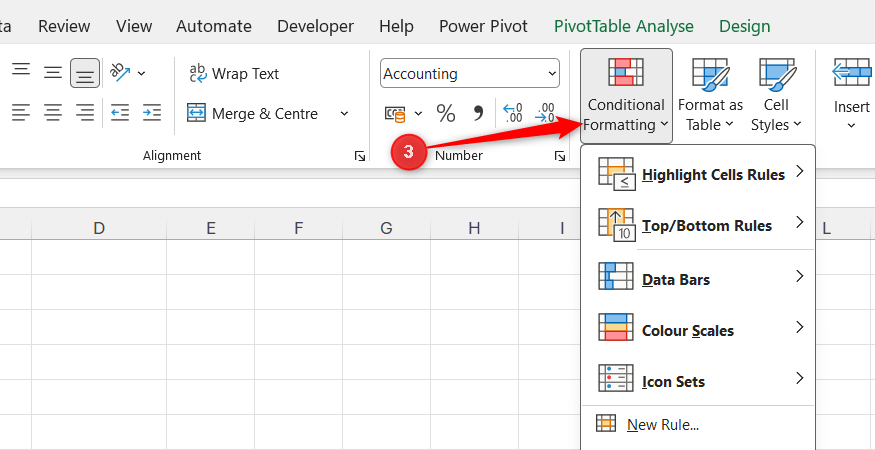Image resolution: width=875 pixels, height=450 pixels.
Task: Click the accounting number format icon
Action: (x=395, y=114)
